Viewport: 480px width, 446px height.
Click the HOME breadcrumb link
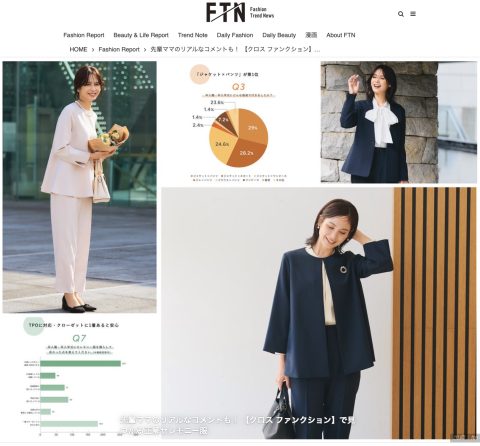78,49
